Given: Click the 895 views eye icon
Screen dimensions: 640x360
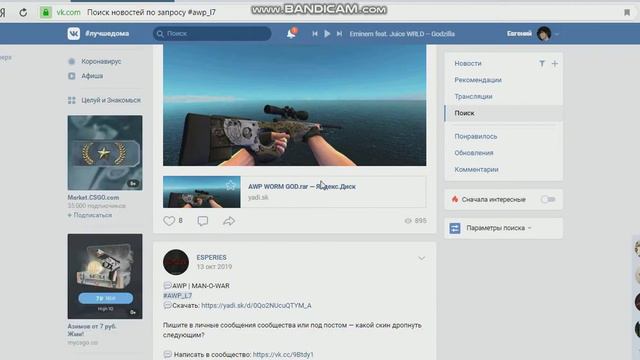Looking at the screenshot, I should [x=408, y=221].
